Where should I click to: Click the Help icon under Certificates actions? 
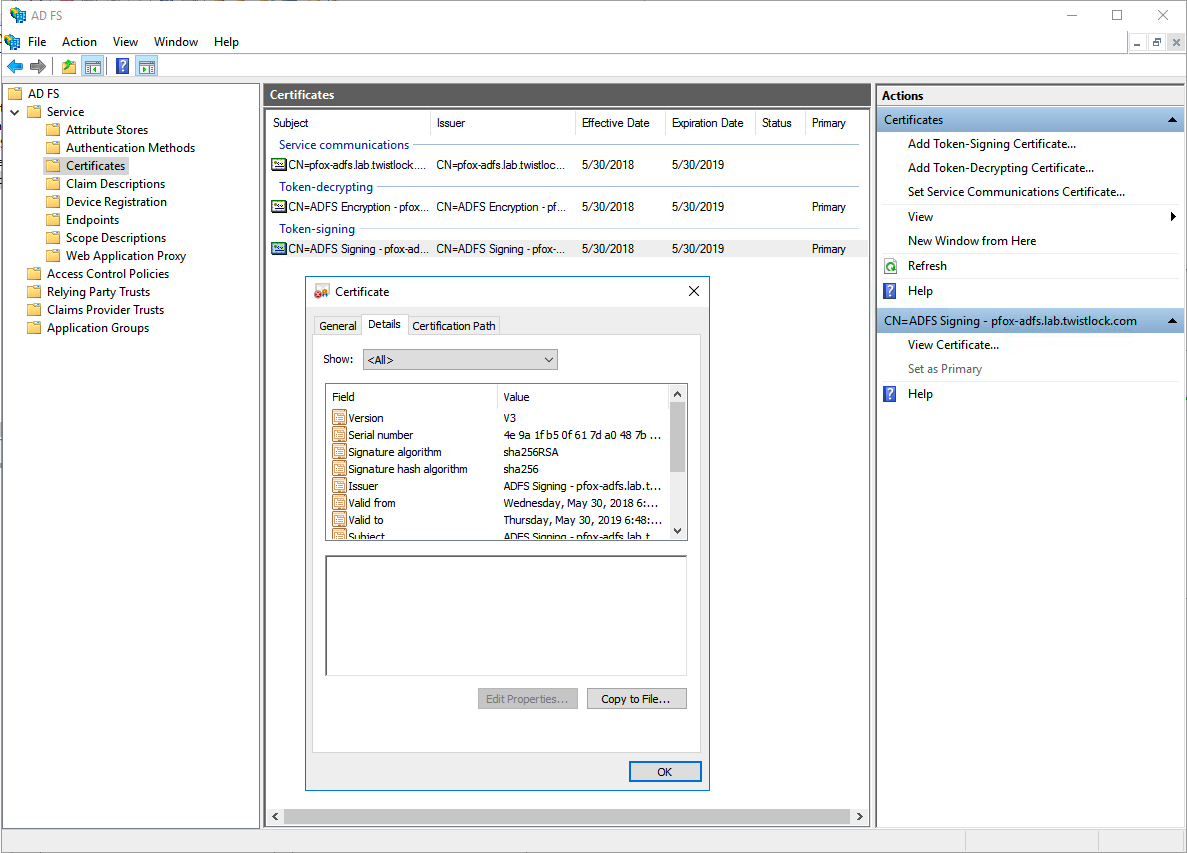click(x=890, y=291)
